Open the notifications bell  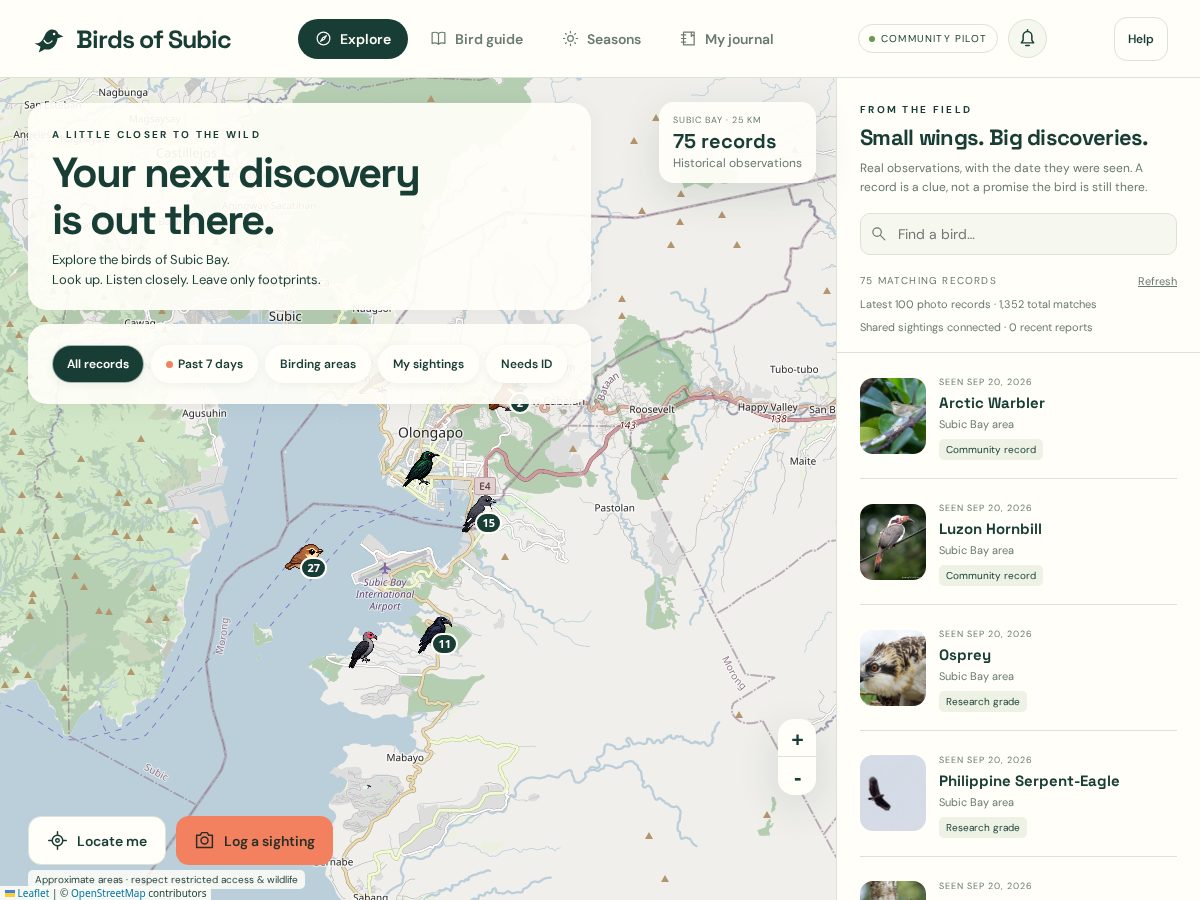coord(1027,39)
